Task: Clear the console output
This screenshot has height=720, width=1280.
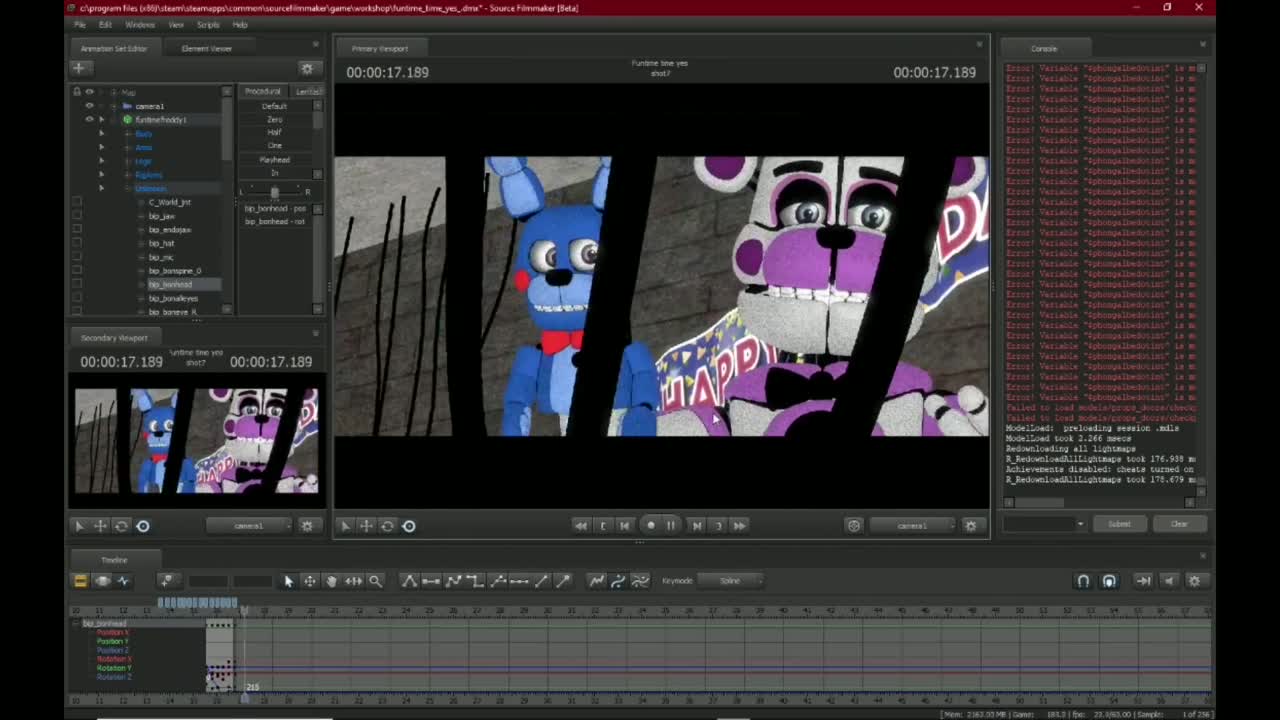Action: point(1179,524)
